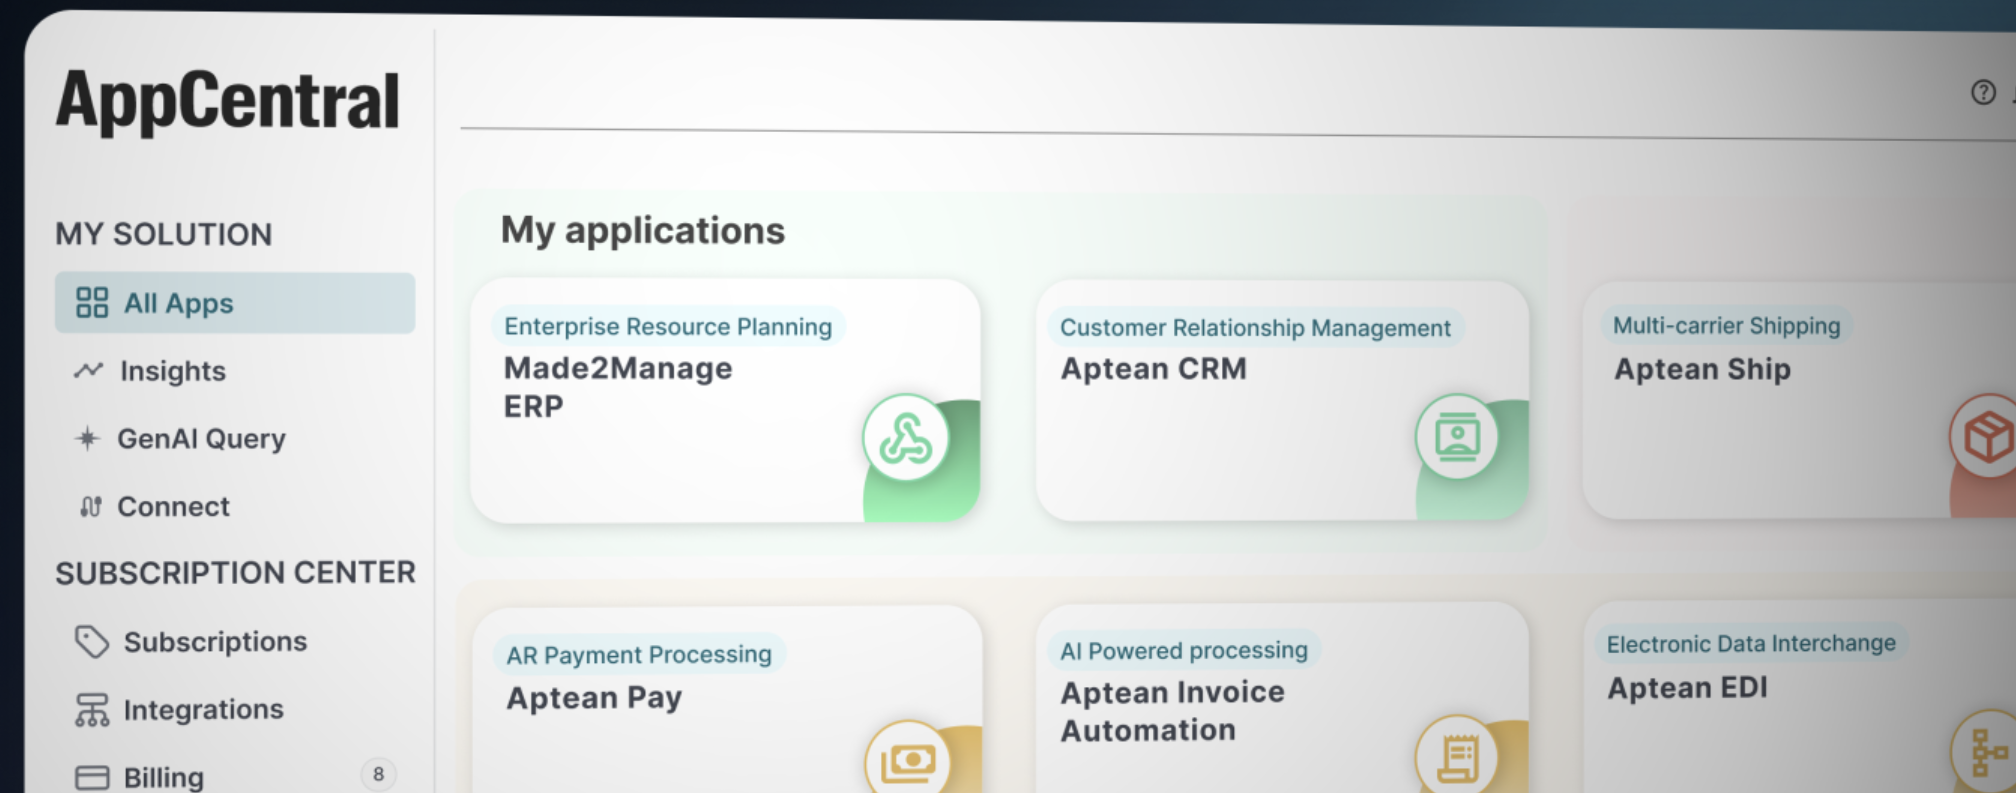Click the Integrations hierarchy icon

tap(92, 710)
